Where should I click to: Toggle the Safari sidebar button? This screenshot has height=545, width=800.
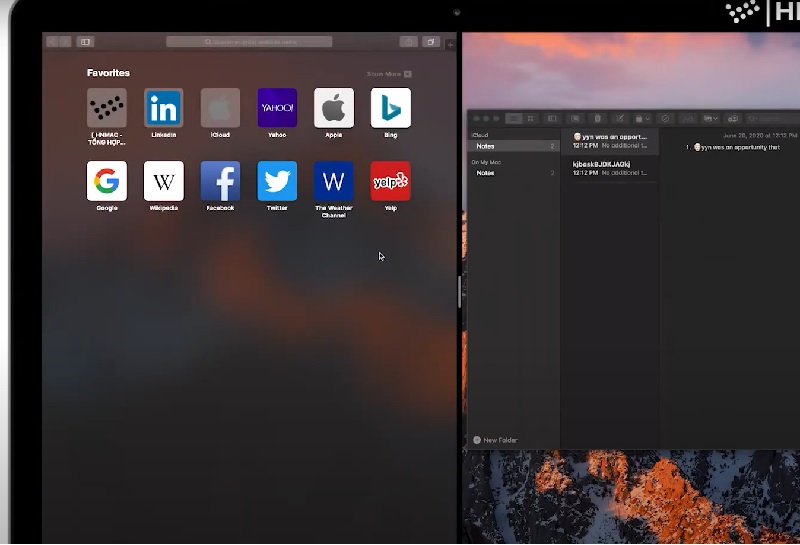point(86,42)
